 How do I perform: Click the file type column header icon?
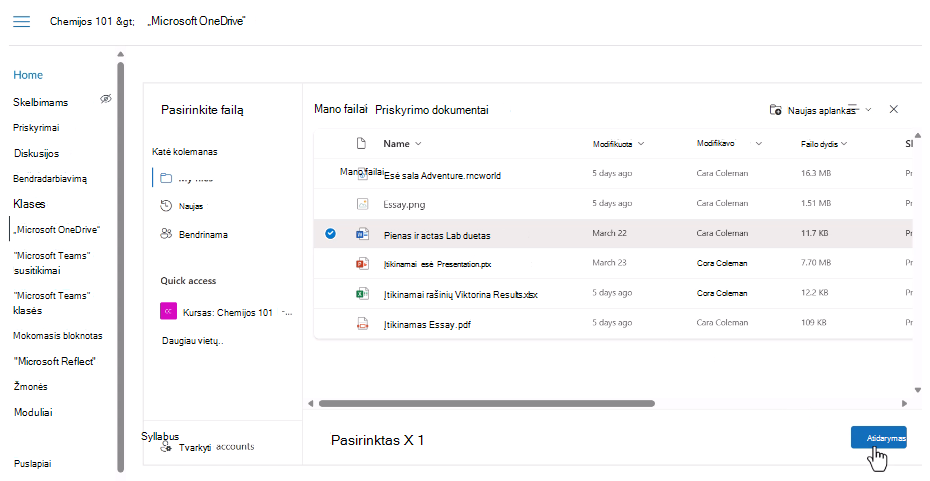[x=361, y=144]
